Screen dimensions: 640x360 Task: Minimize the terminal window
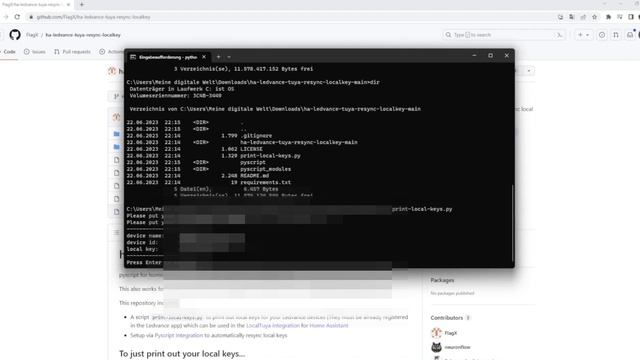pyautogui.click(x=474, y=56)
